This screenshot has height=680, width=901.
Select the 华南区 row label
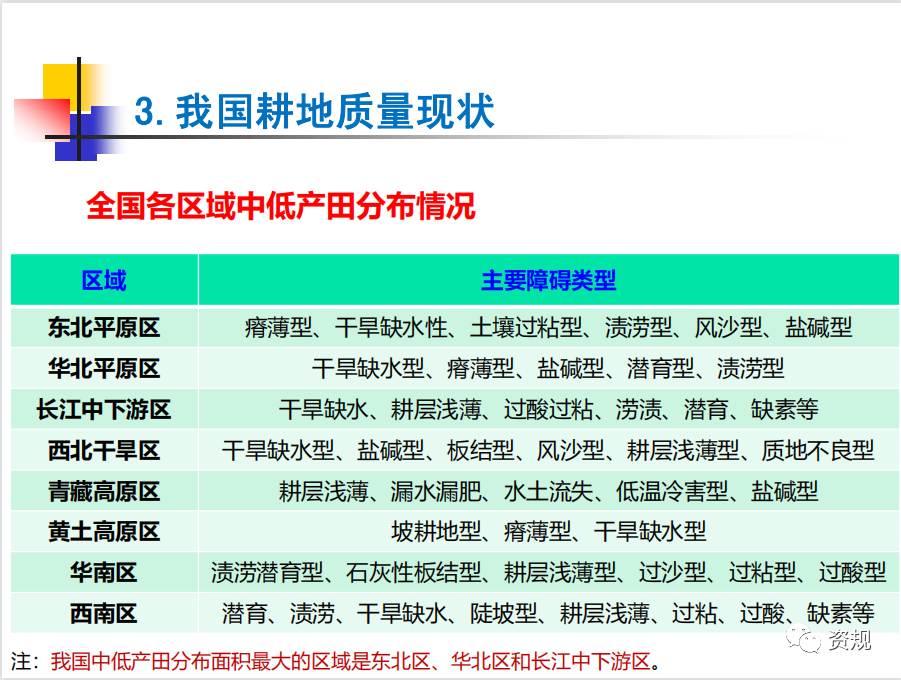(104, 573)
